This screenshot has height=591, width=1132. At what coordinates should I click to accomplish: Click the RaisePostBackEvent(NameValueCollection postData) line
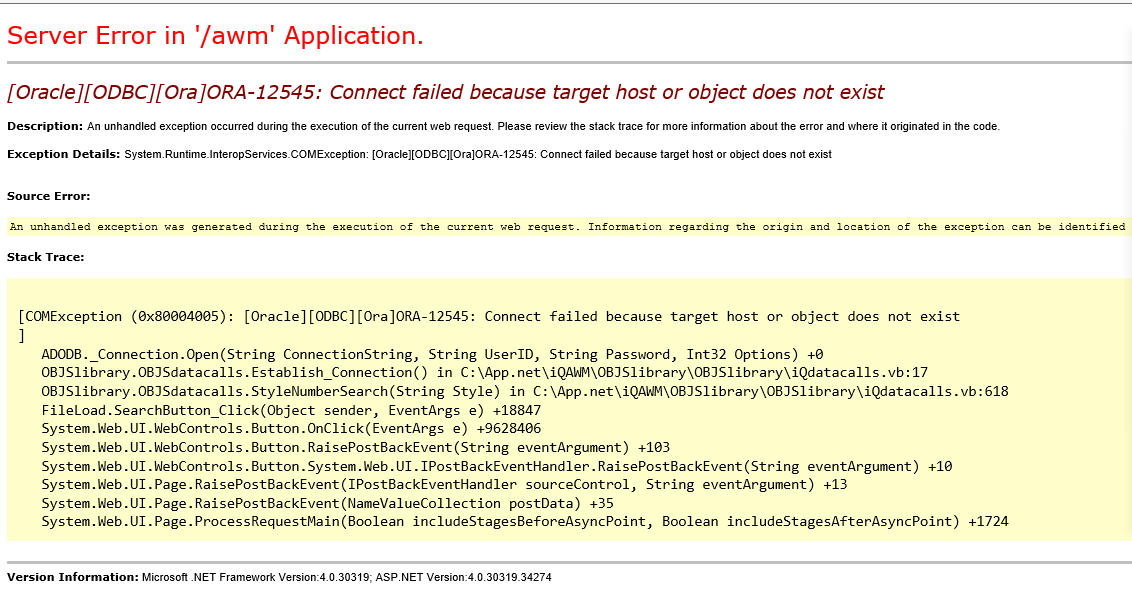click(327, 503)
